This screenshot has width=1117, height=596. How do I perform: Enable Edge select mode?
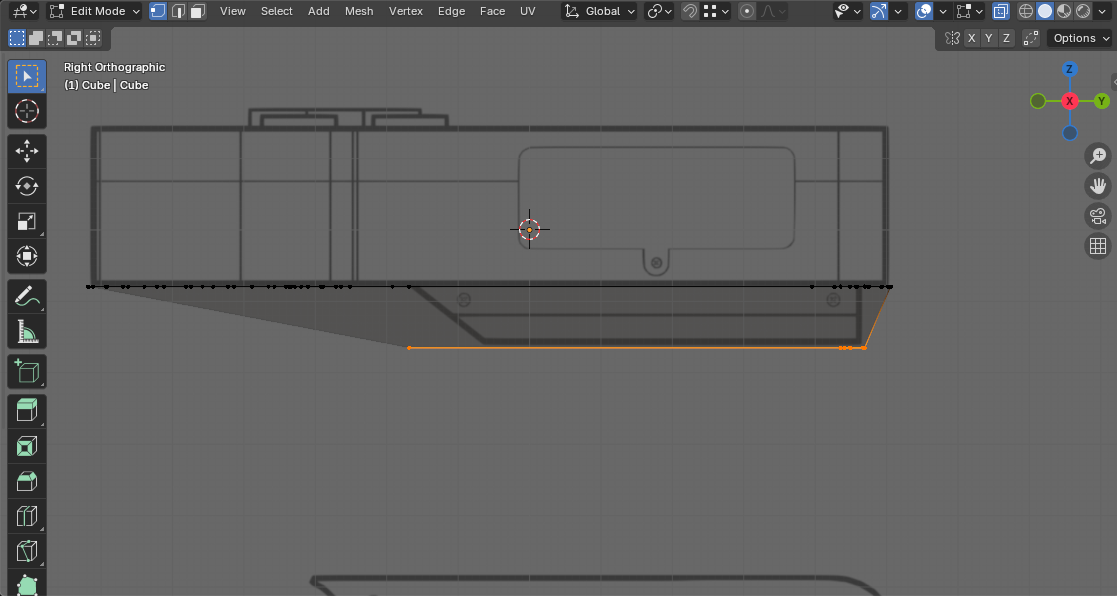point(177,11)
